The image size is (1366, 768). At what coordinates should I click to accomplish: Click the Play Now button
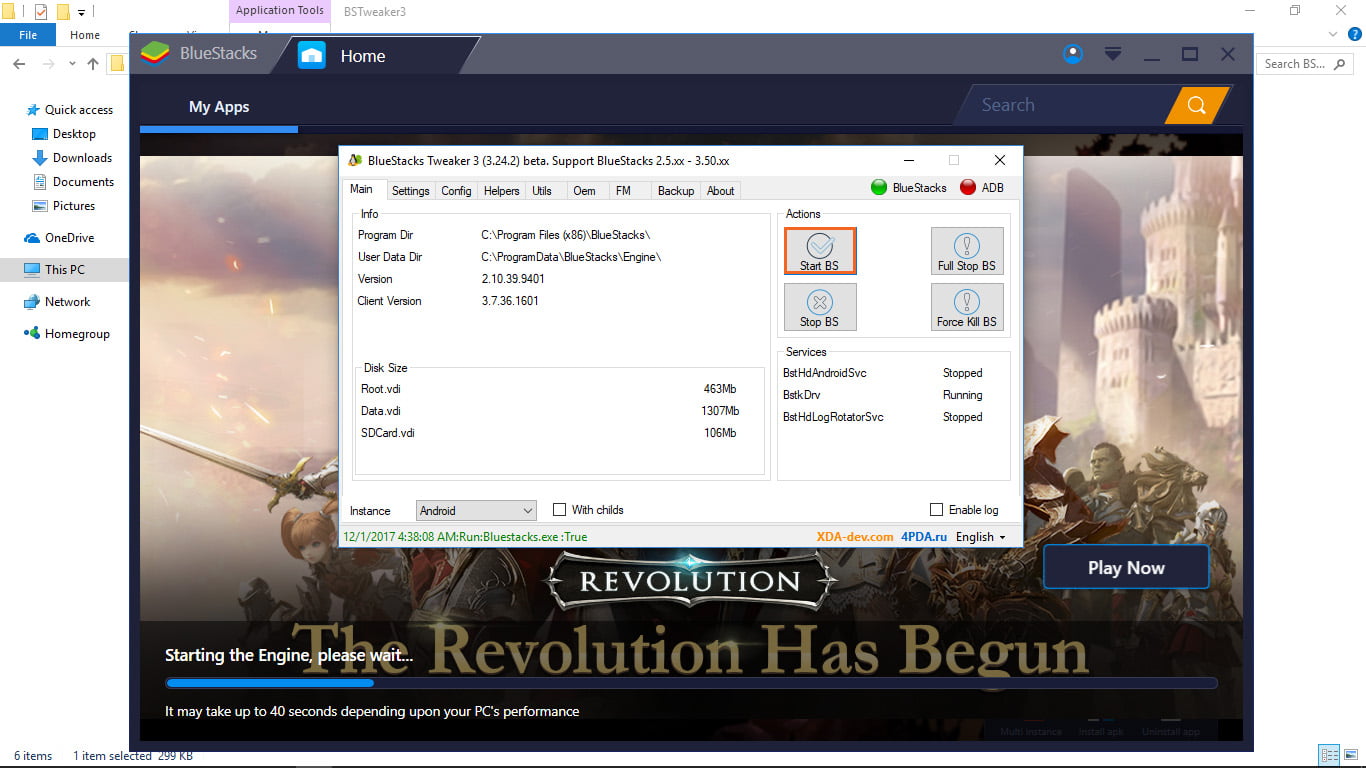pos(1126,568)
